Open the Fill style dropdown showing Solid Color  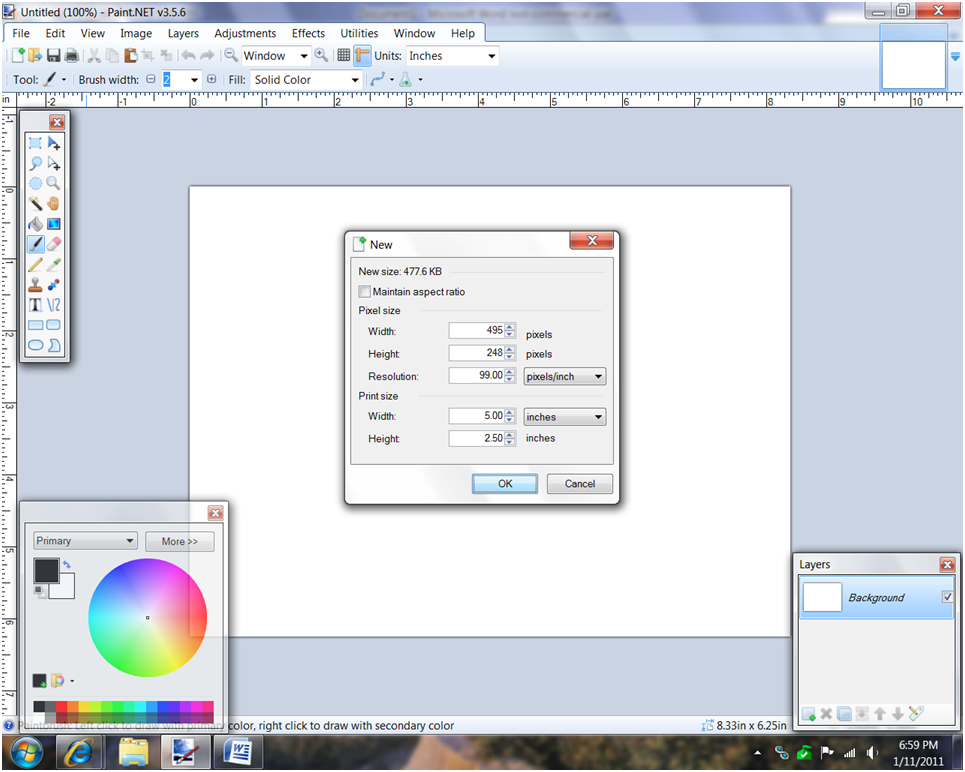tap(306, 79)
